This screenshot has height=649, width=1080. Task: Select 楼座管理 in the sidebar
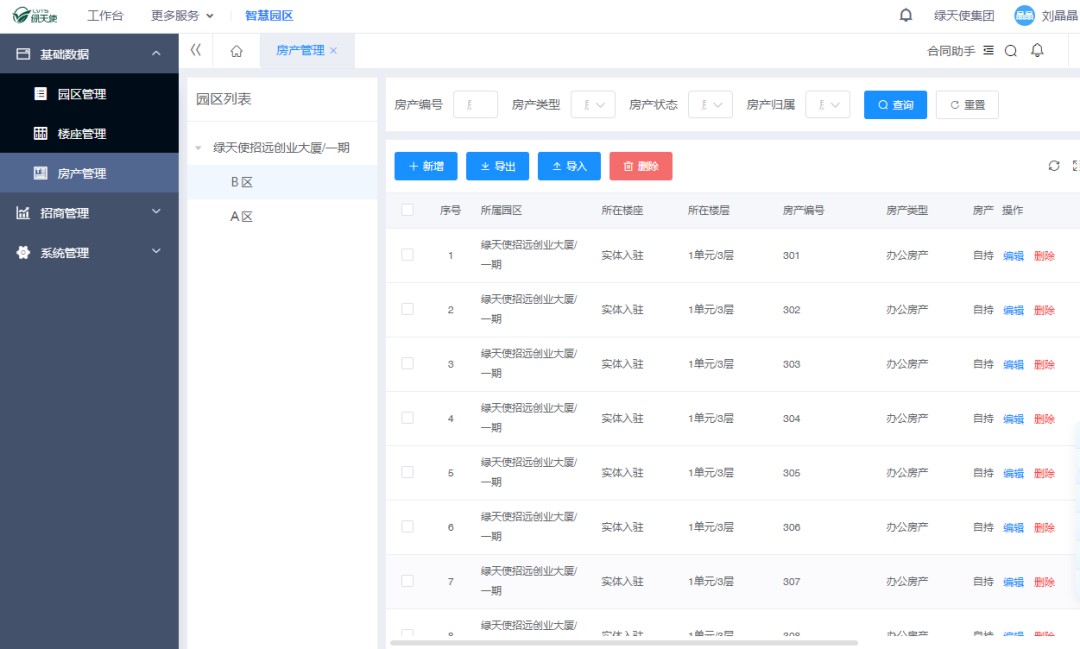coord(81,134)
